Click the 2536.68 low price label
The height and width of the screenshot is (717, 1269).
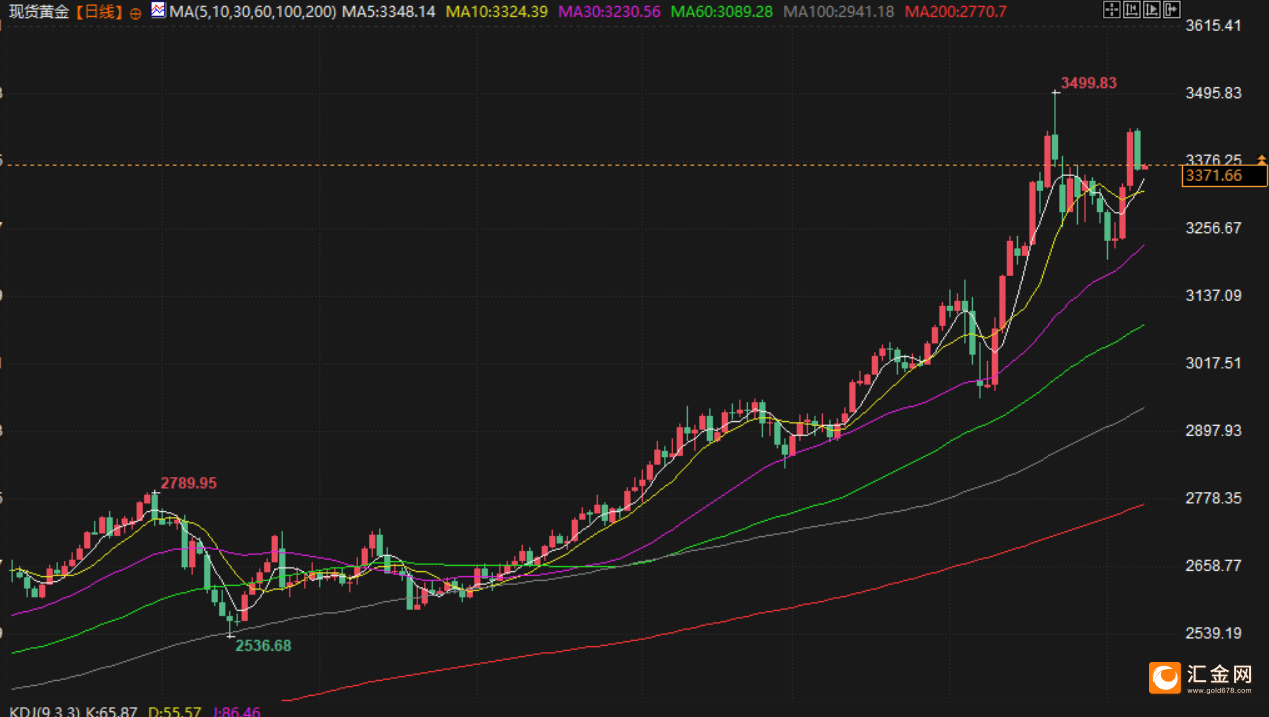click(x=263, y=646)
